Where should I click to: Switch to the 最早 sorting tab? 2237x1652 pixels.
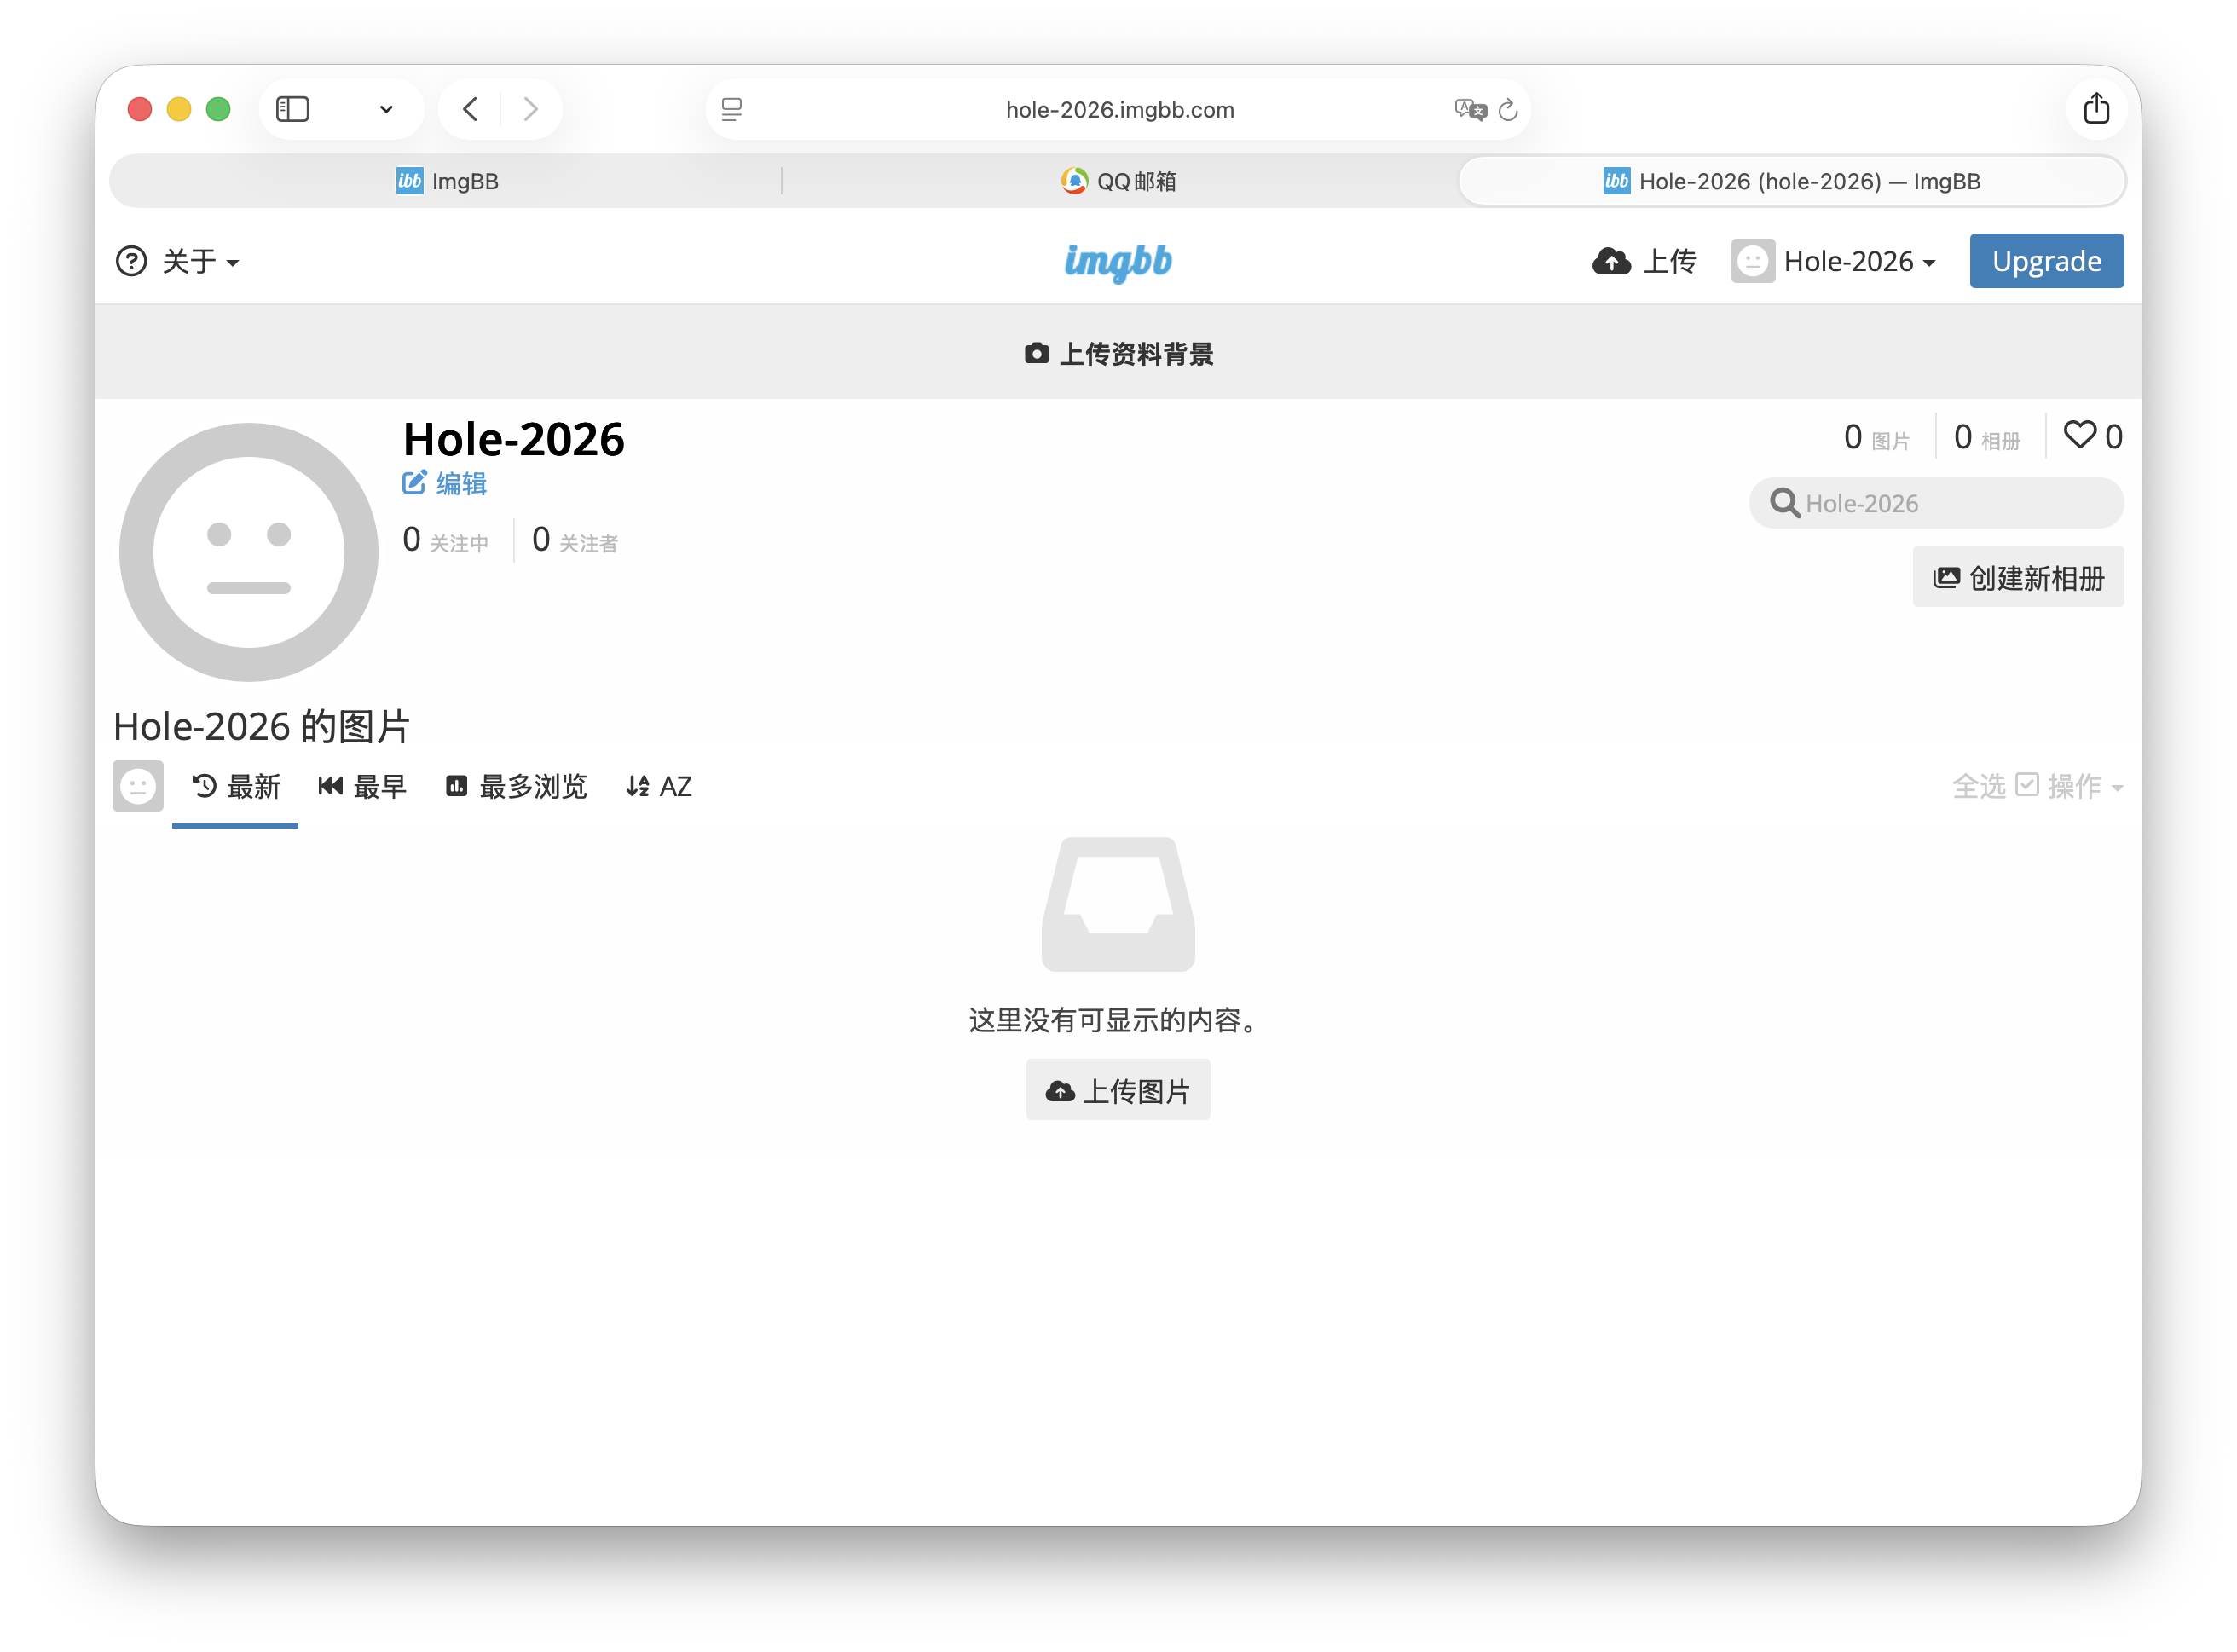363,786
